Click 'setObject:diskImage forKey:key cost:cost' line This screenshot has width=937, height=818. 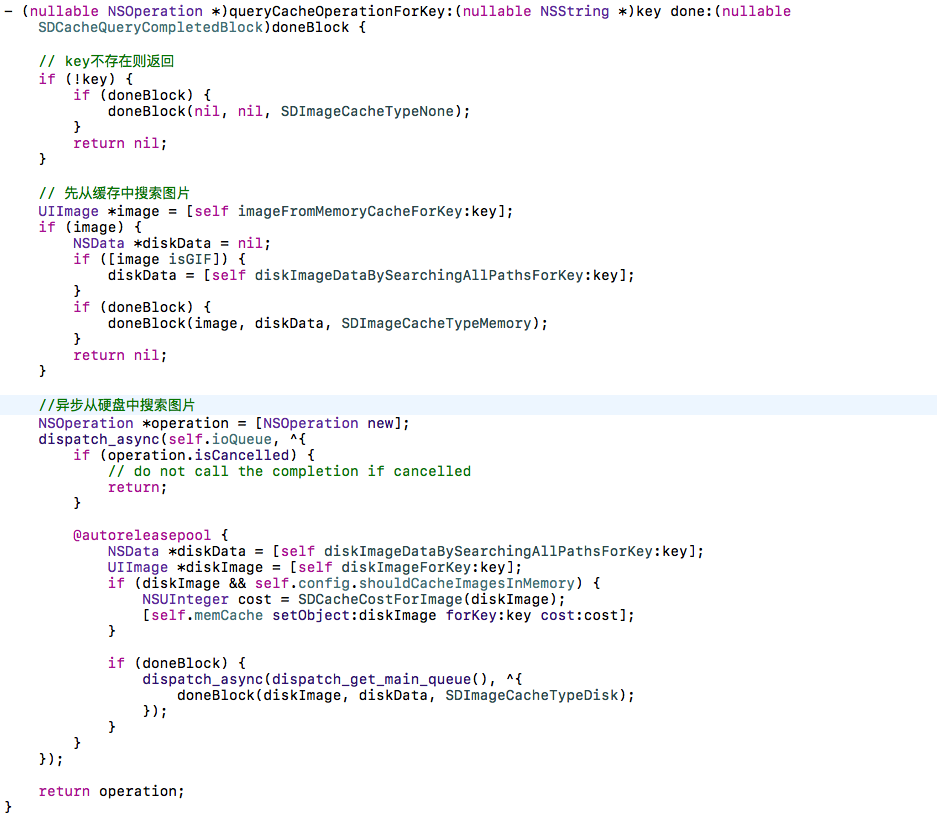click(x=388, y=615)
